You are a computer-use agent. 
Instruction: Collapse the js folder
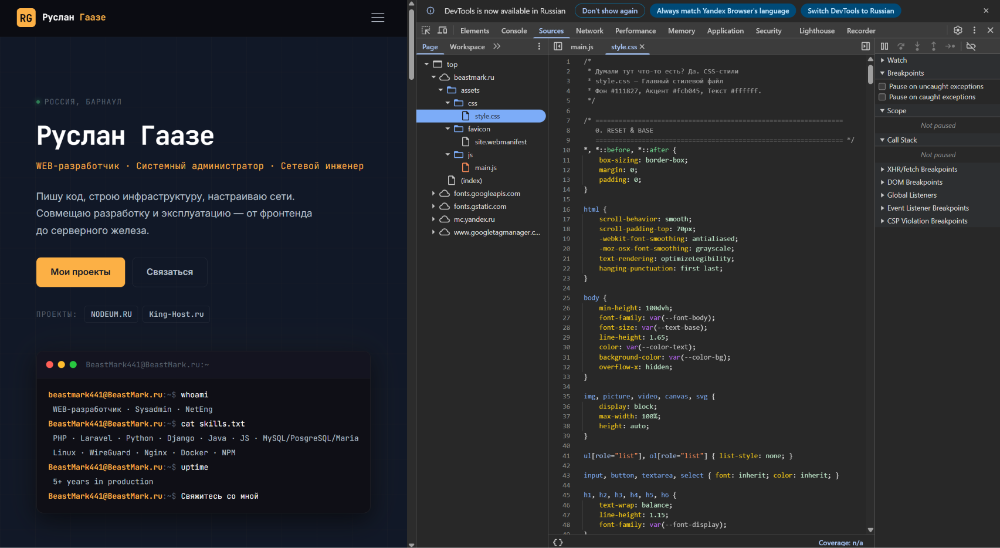pos(448,155)
